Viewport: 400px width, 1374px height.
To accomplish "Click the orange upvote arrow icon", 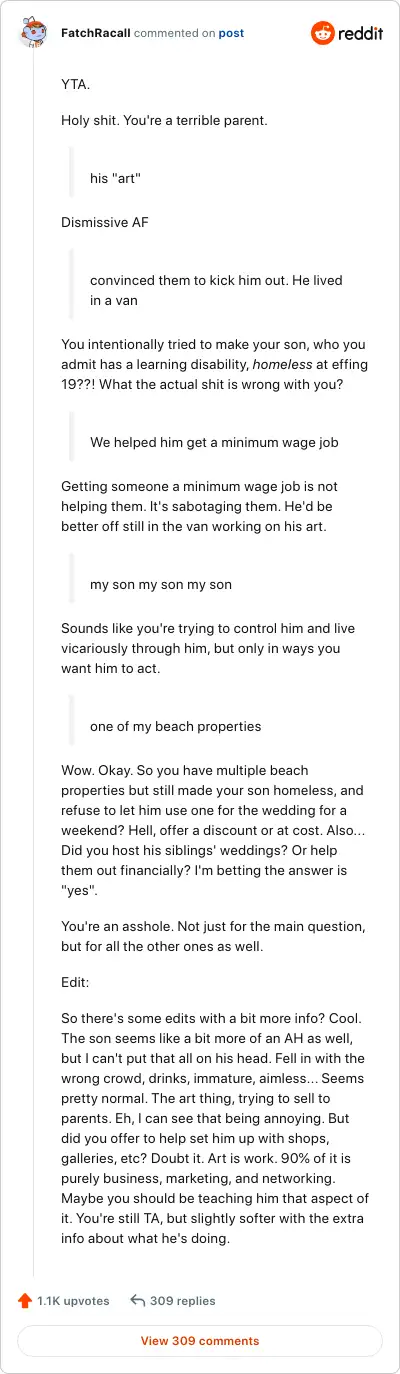I will pos(25,1301).
